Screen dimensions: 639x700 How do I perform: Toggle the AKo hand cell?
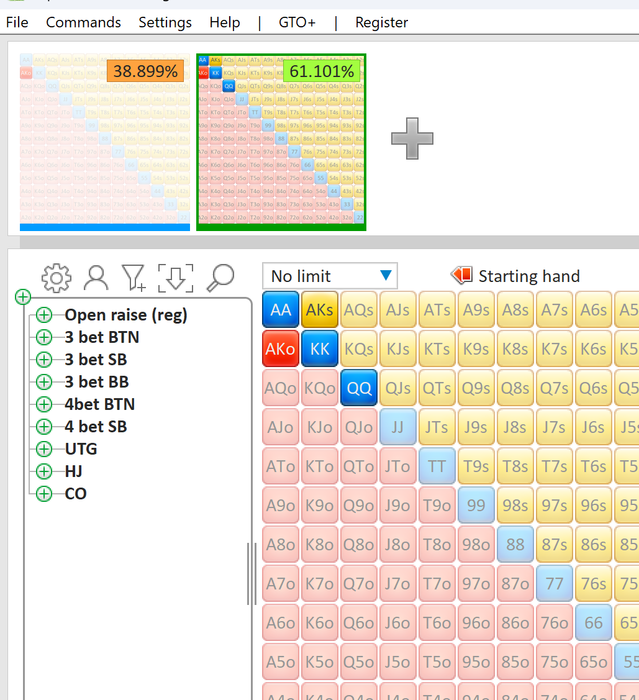coord(280,349)
